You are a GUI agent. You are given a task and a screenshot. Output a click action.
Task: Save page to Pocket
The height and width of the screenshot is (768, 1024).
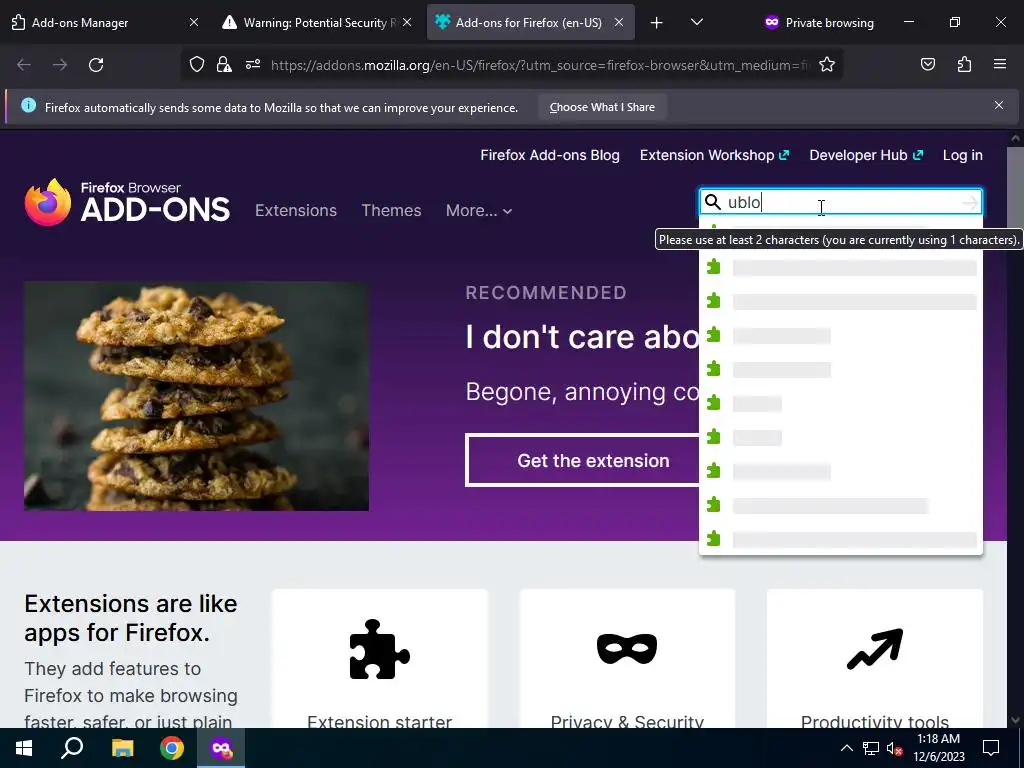927,65
